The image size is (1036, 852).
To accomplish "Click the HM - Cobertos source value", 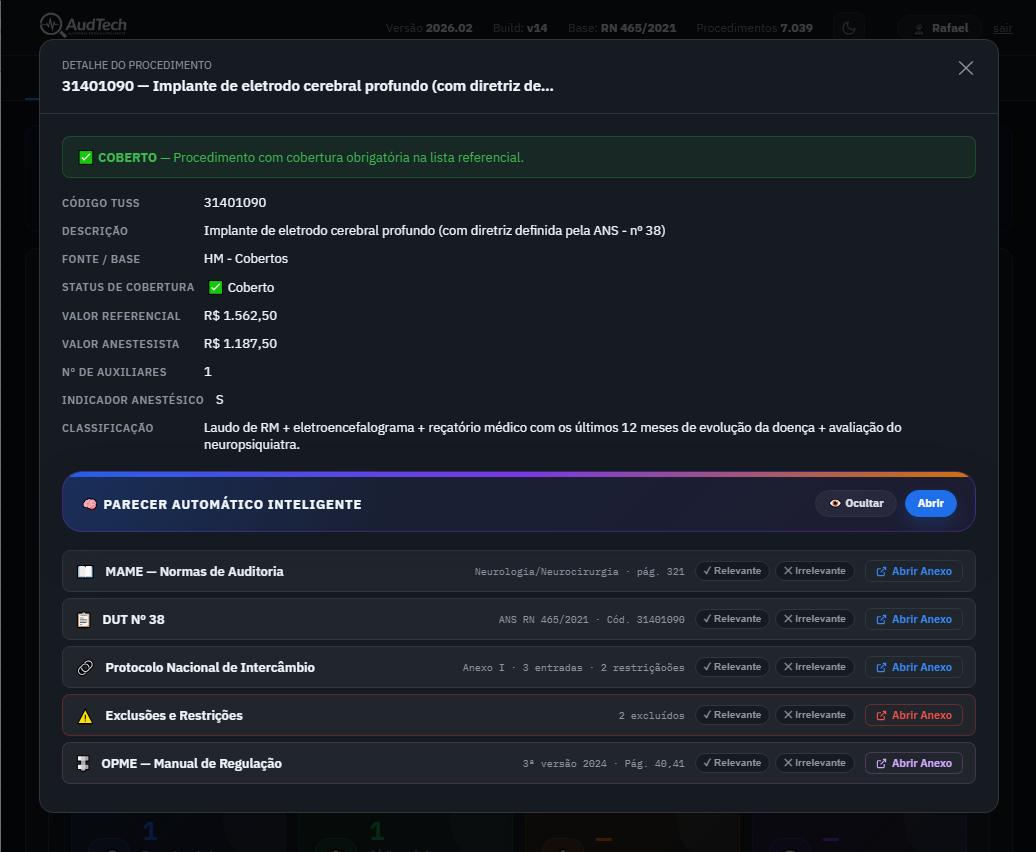I will coord(246,259).
